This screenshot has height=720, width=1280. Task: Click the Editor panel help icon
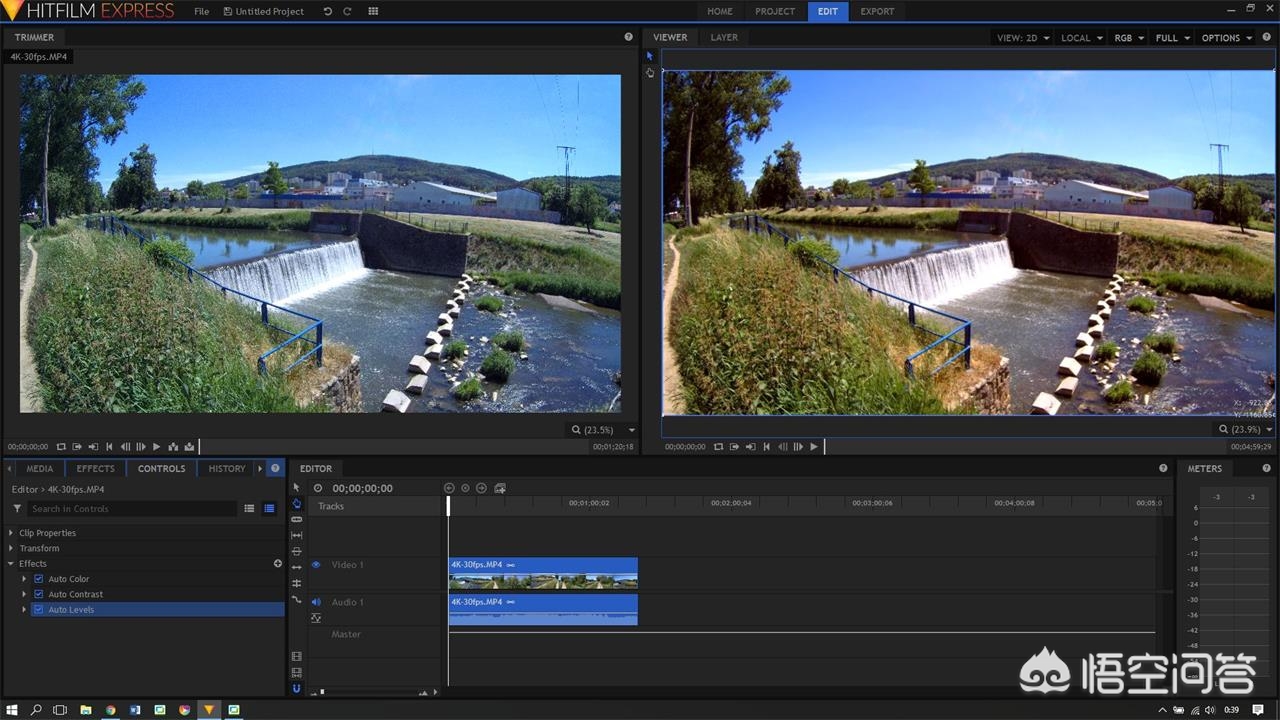click(1163, 468)
